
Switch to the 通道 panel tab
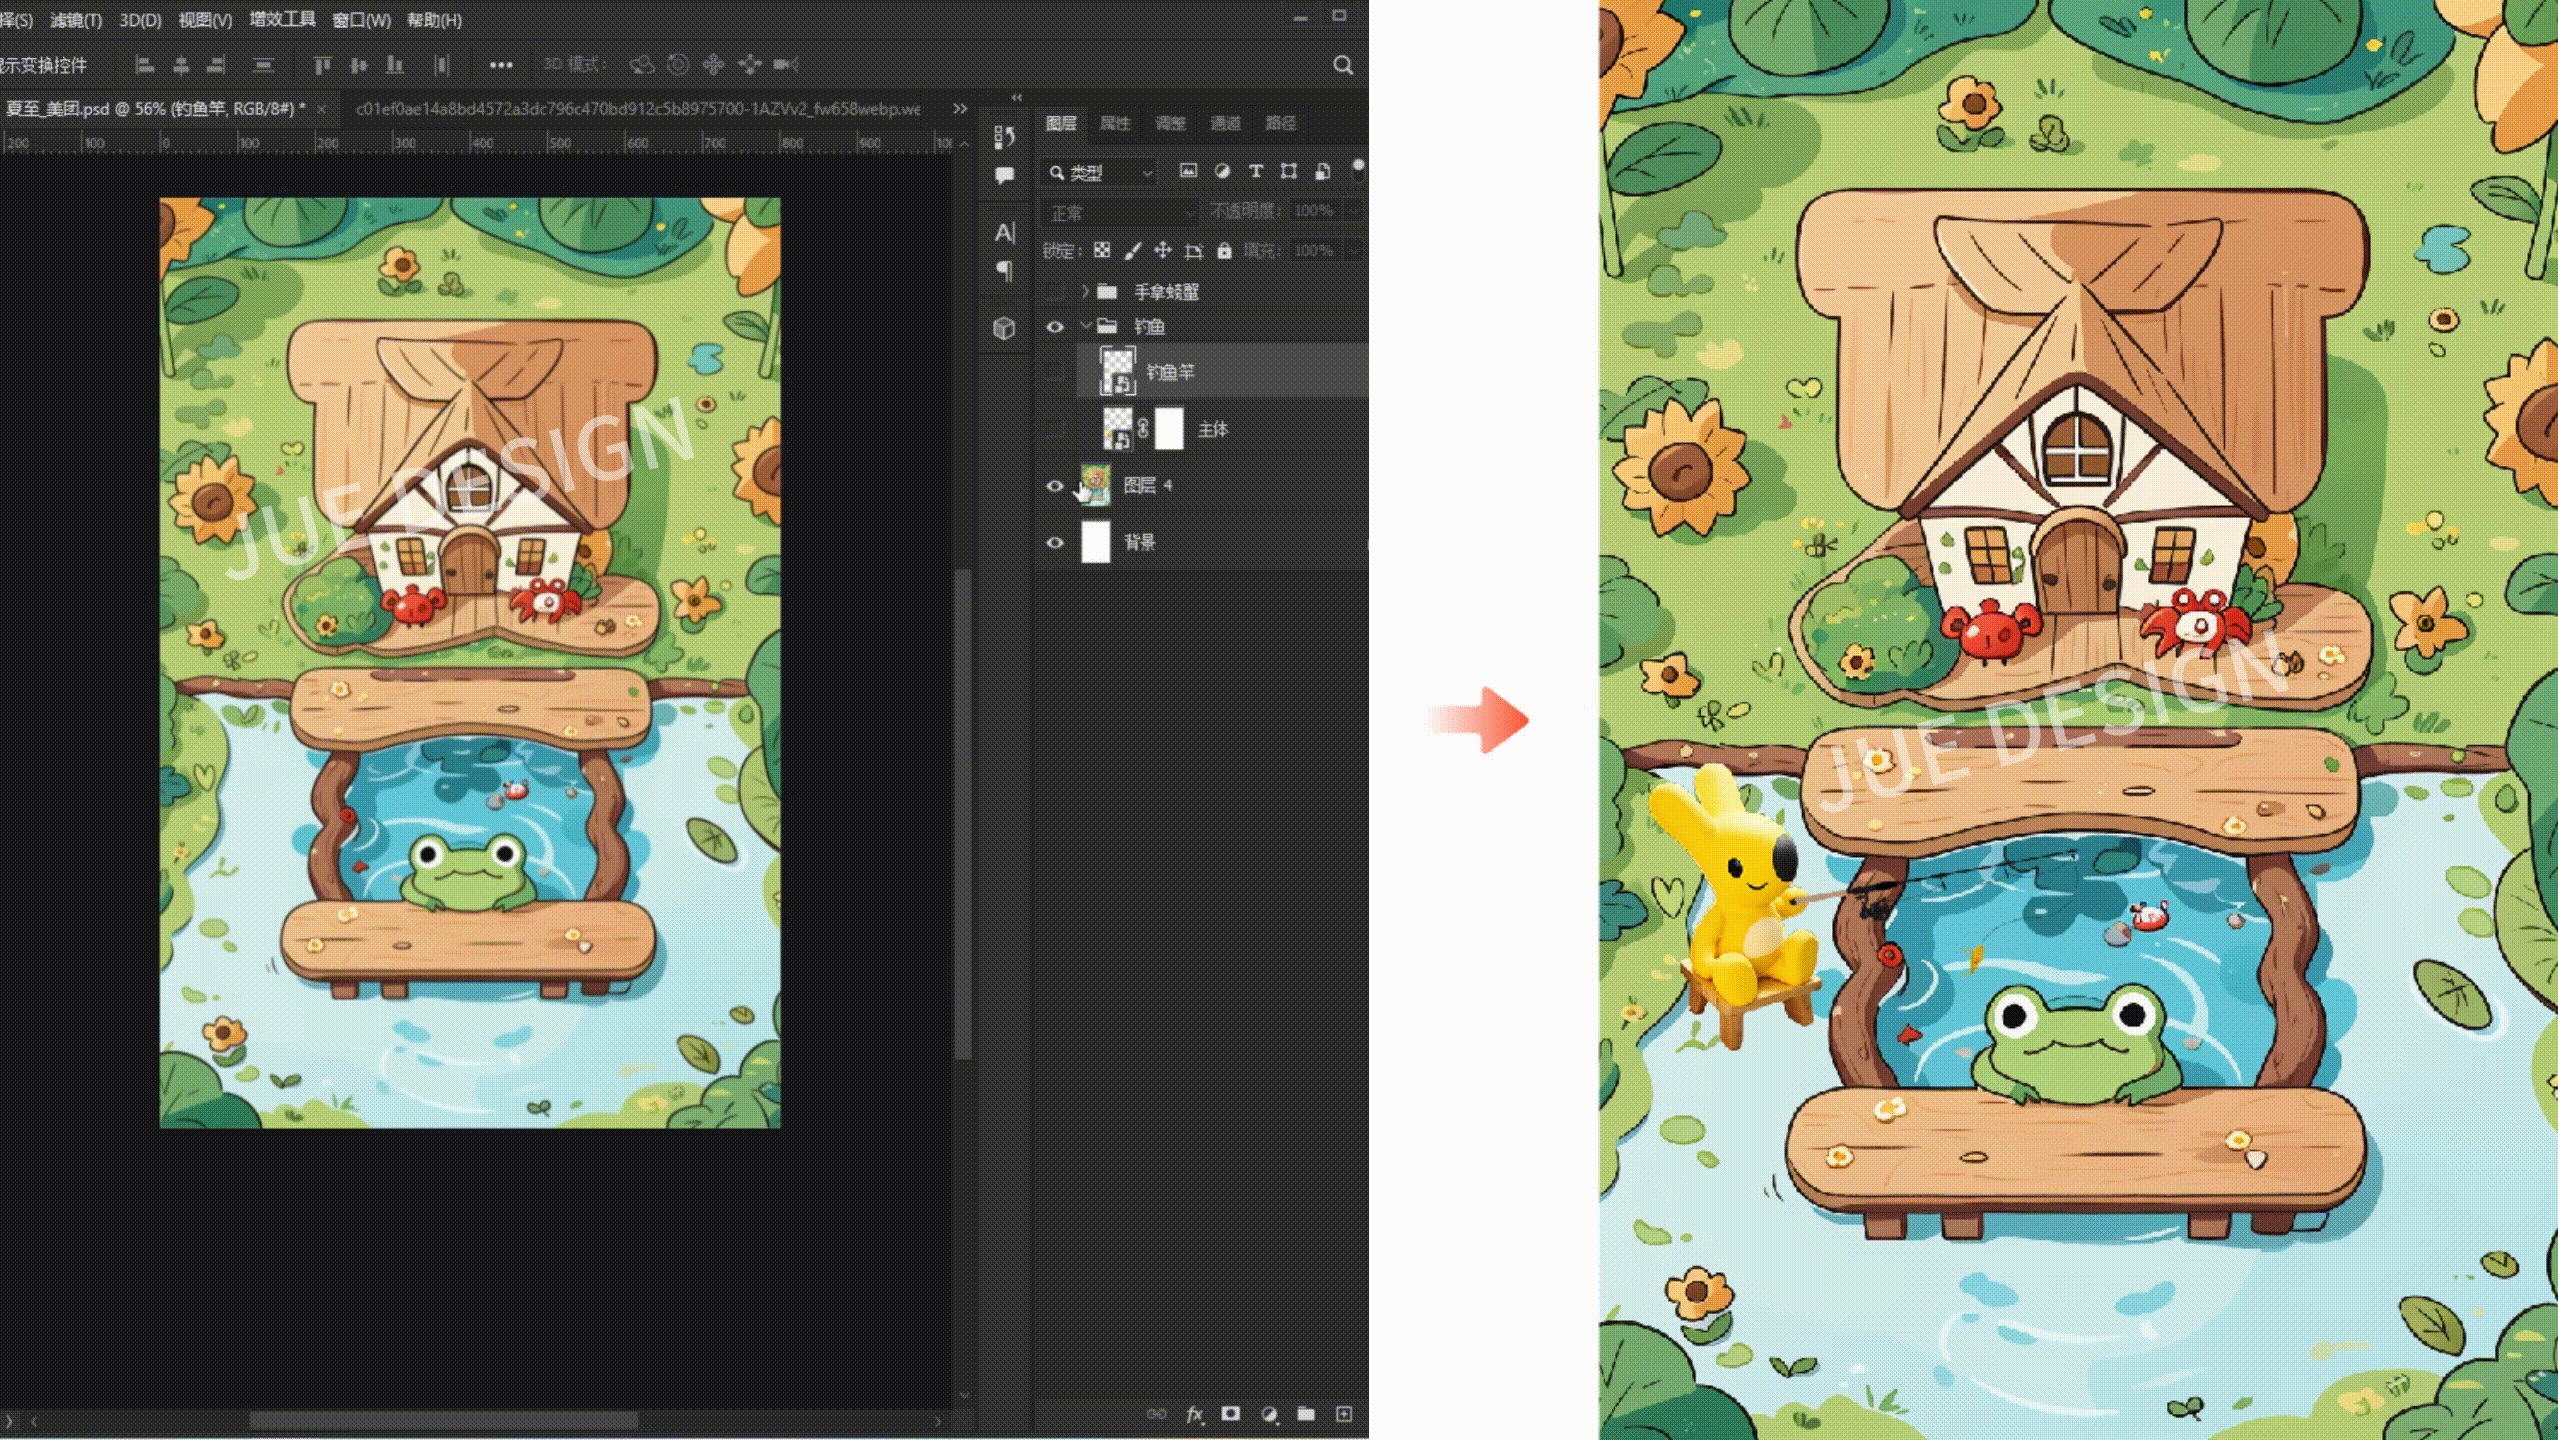(1225, 123)
